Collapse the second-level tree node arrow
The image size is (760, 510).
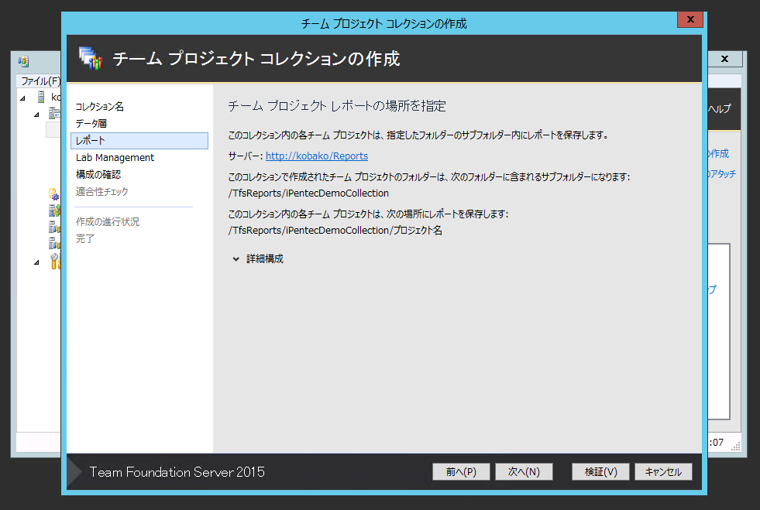tap(37, 115)
